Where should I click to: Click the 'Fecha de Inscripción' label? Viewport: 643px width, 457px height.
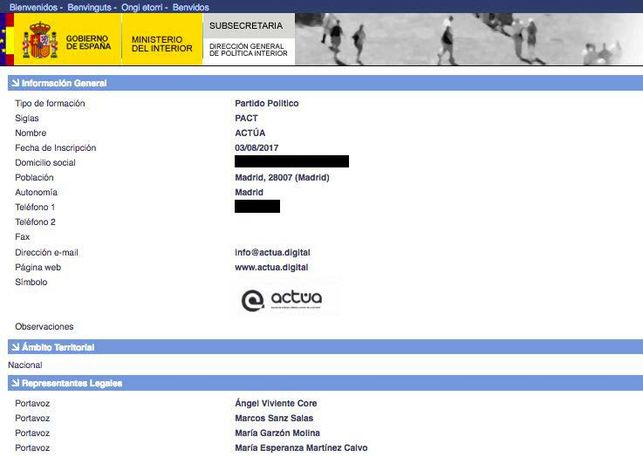coord(55,148)
